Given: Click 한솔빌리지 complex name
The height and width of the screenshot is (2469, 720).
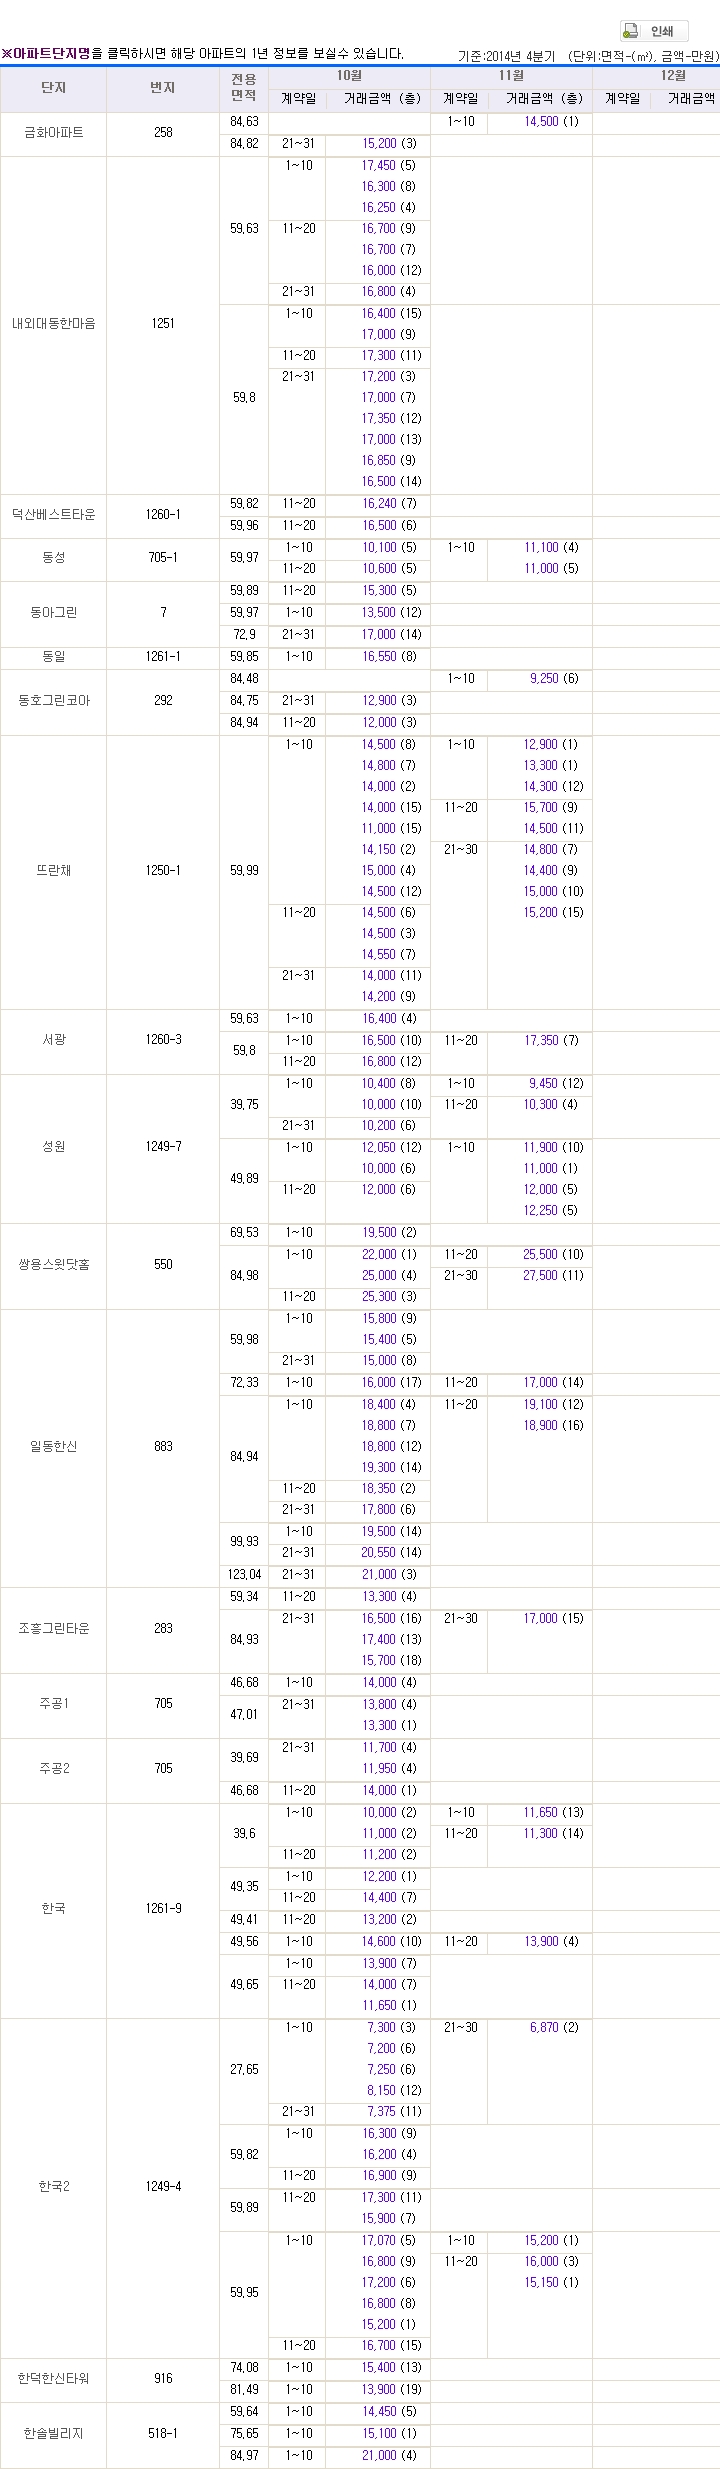Looking at the screenshot, I should coord(54,2433).
